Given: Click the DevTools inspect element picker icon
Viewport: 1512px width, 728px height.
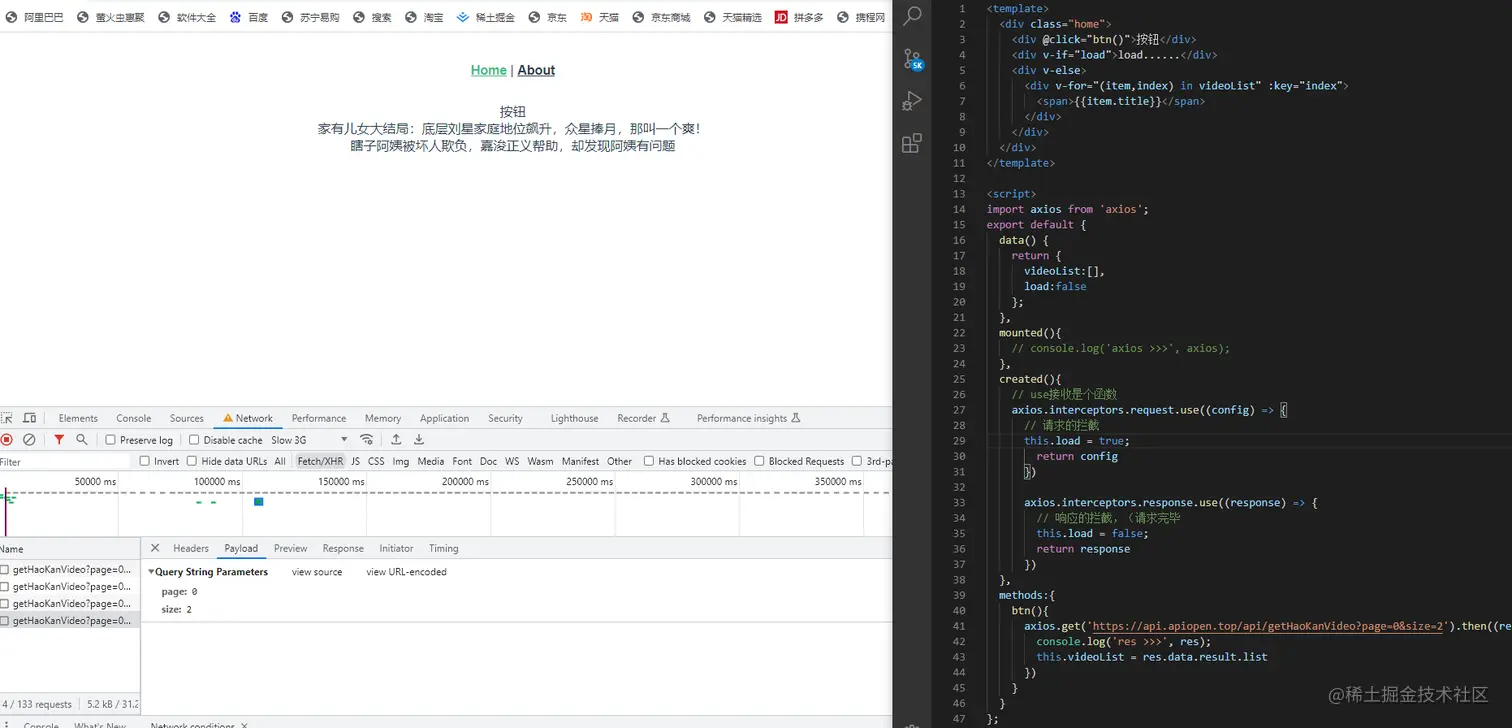Looking at the screenshot, I should [7, 418].
